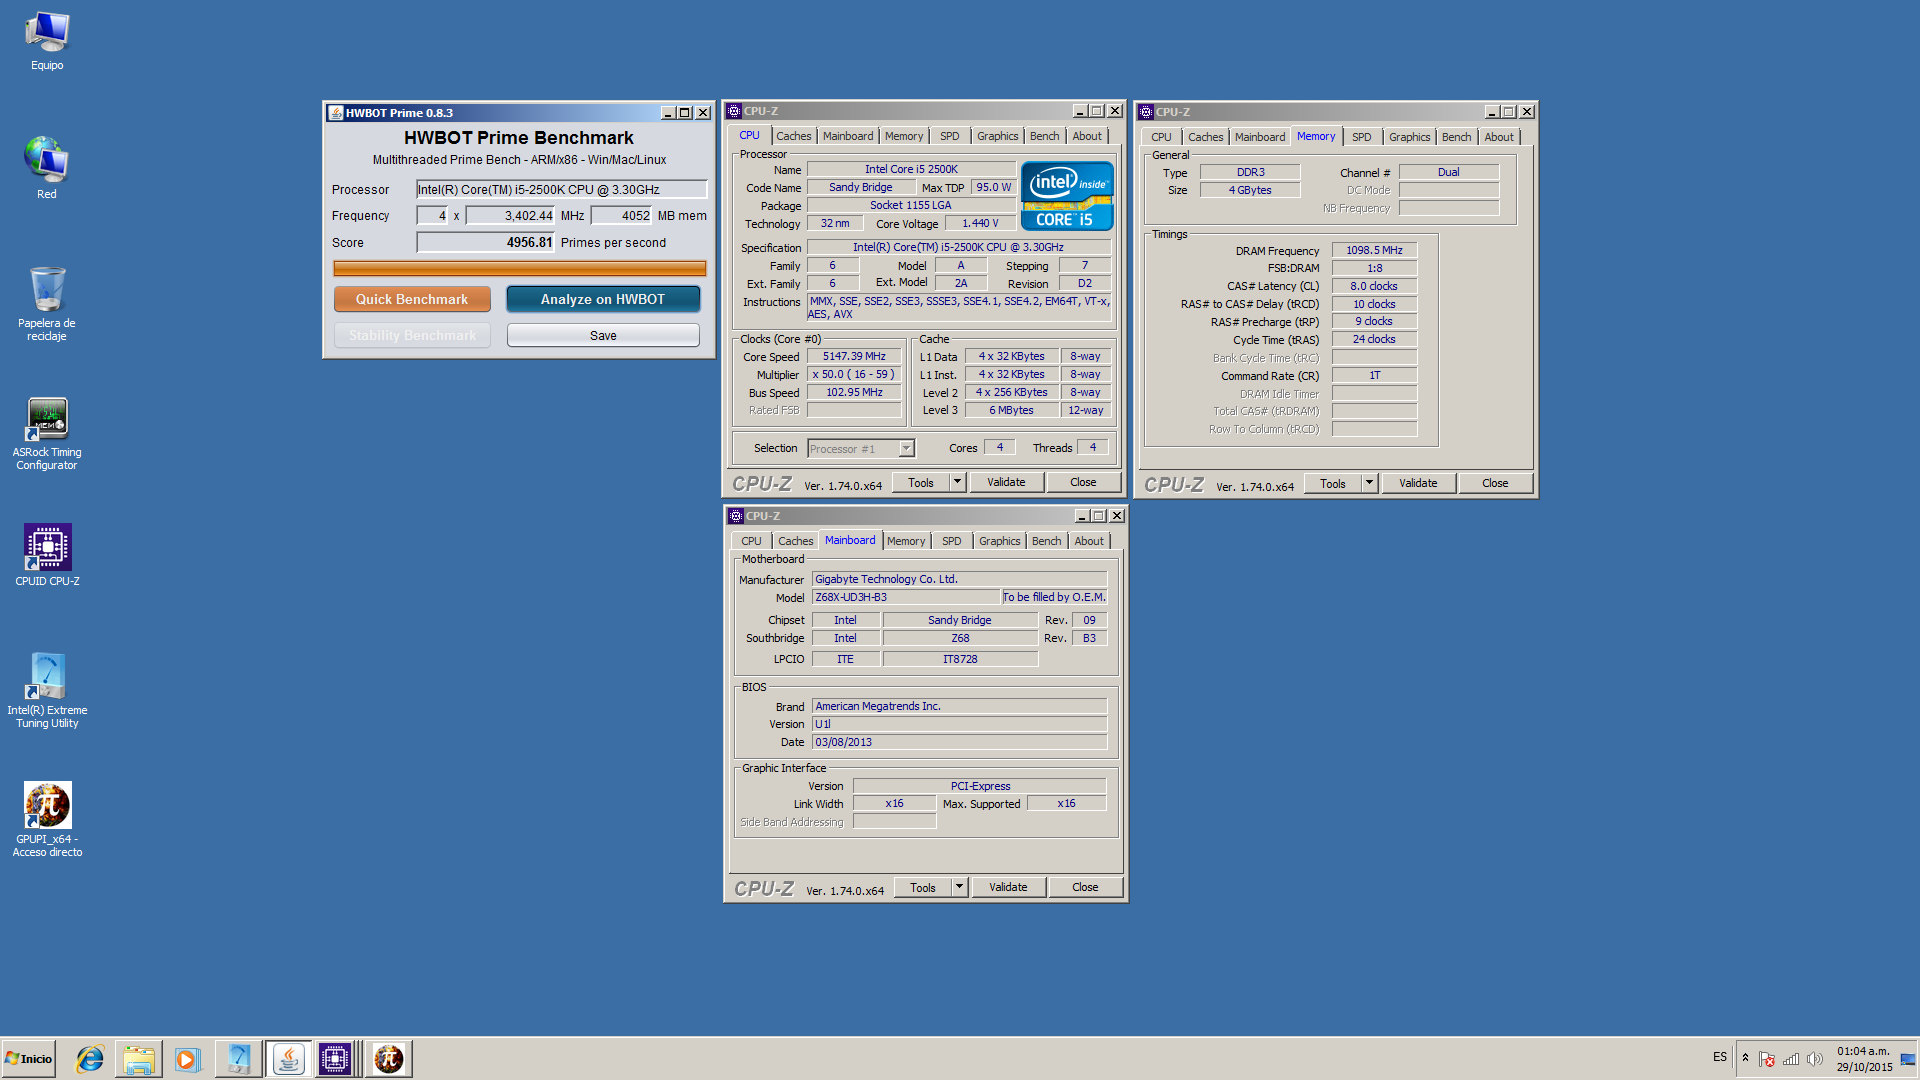Image resolution: width=1920 pixels, height=1080 pixels.
Task: Open action center flag tray icon
Action: (1767, 1059)
